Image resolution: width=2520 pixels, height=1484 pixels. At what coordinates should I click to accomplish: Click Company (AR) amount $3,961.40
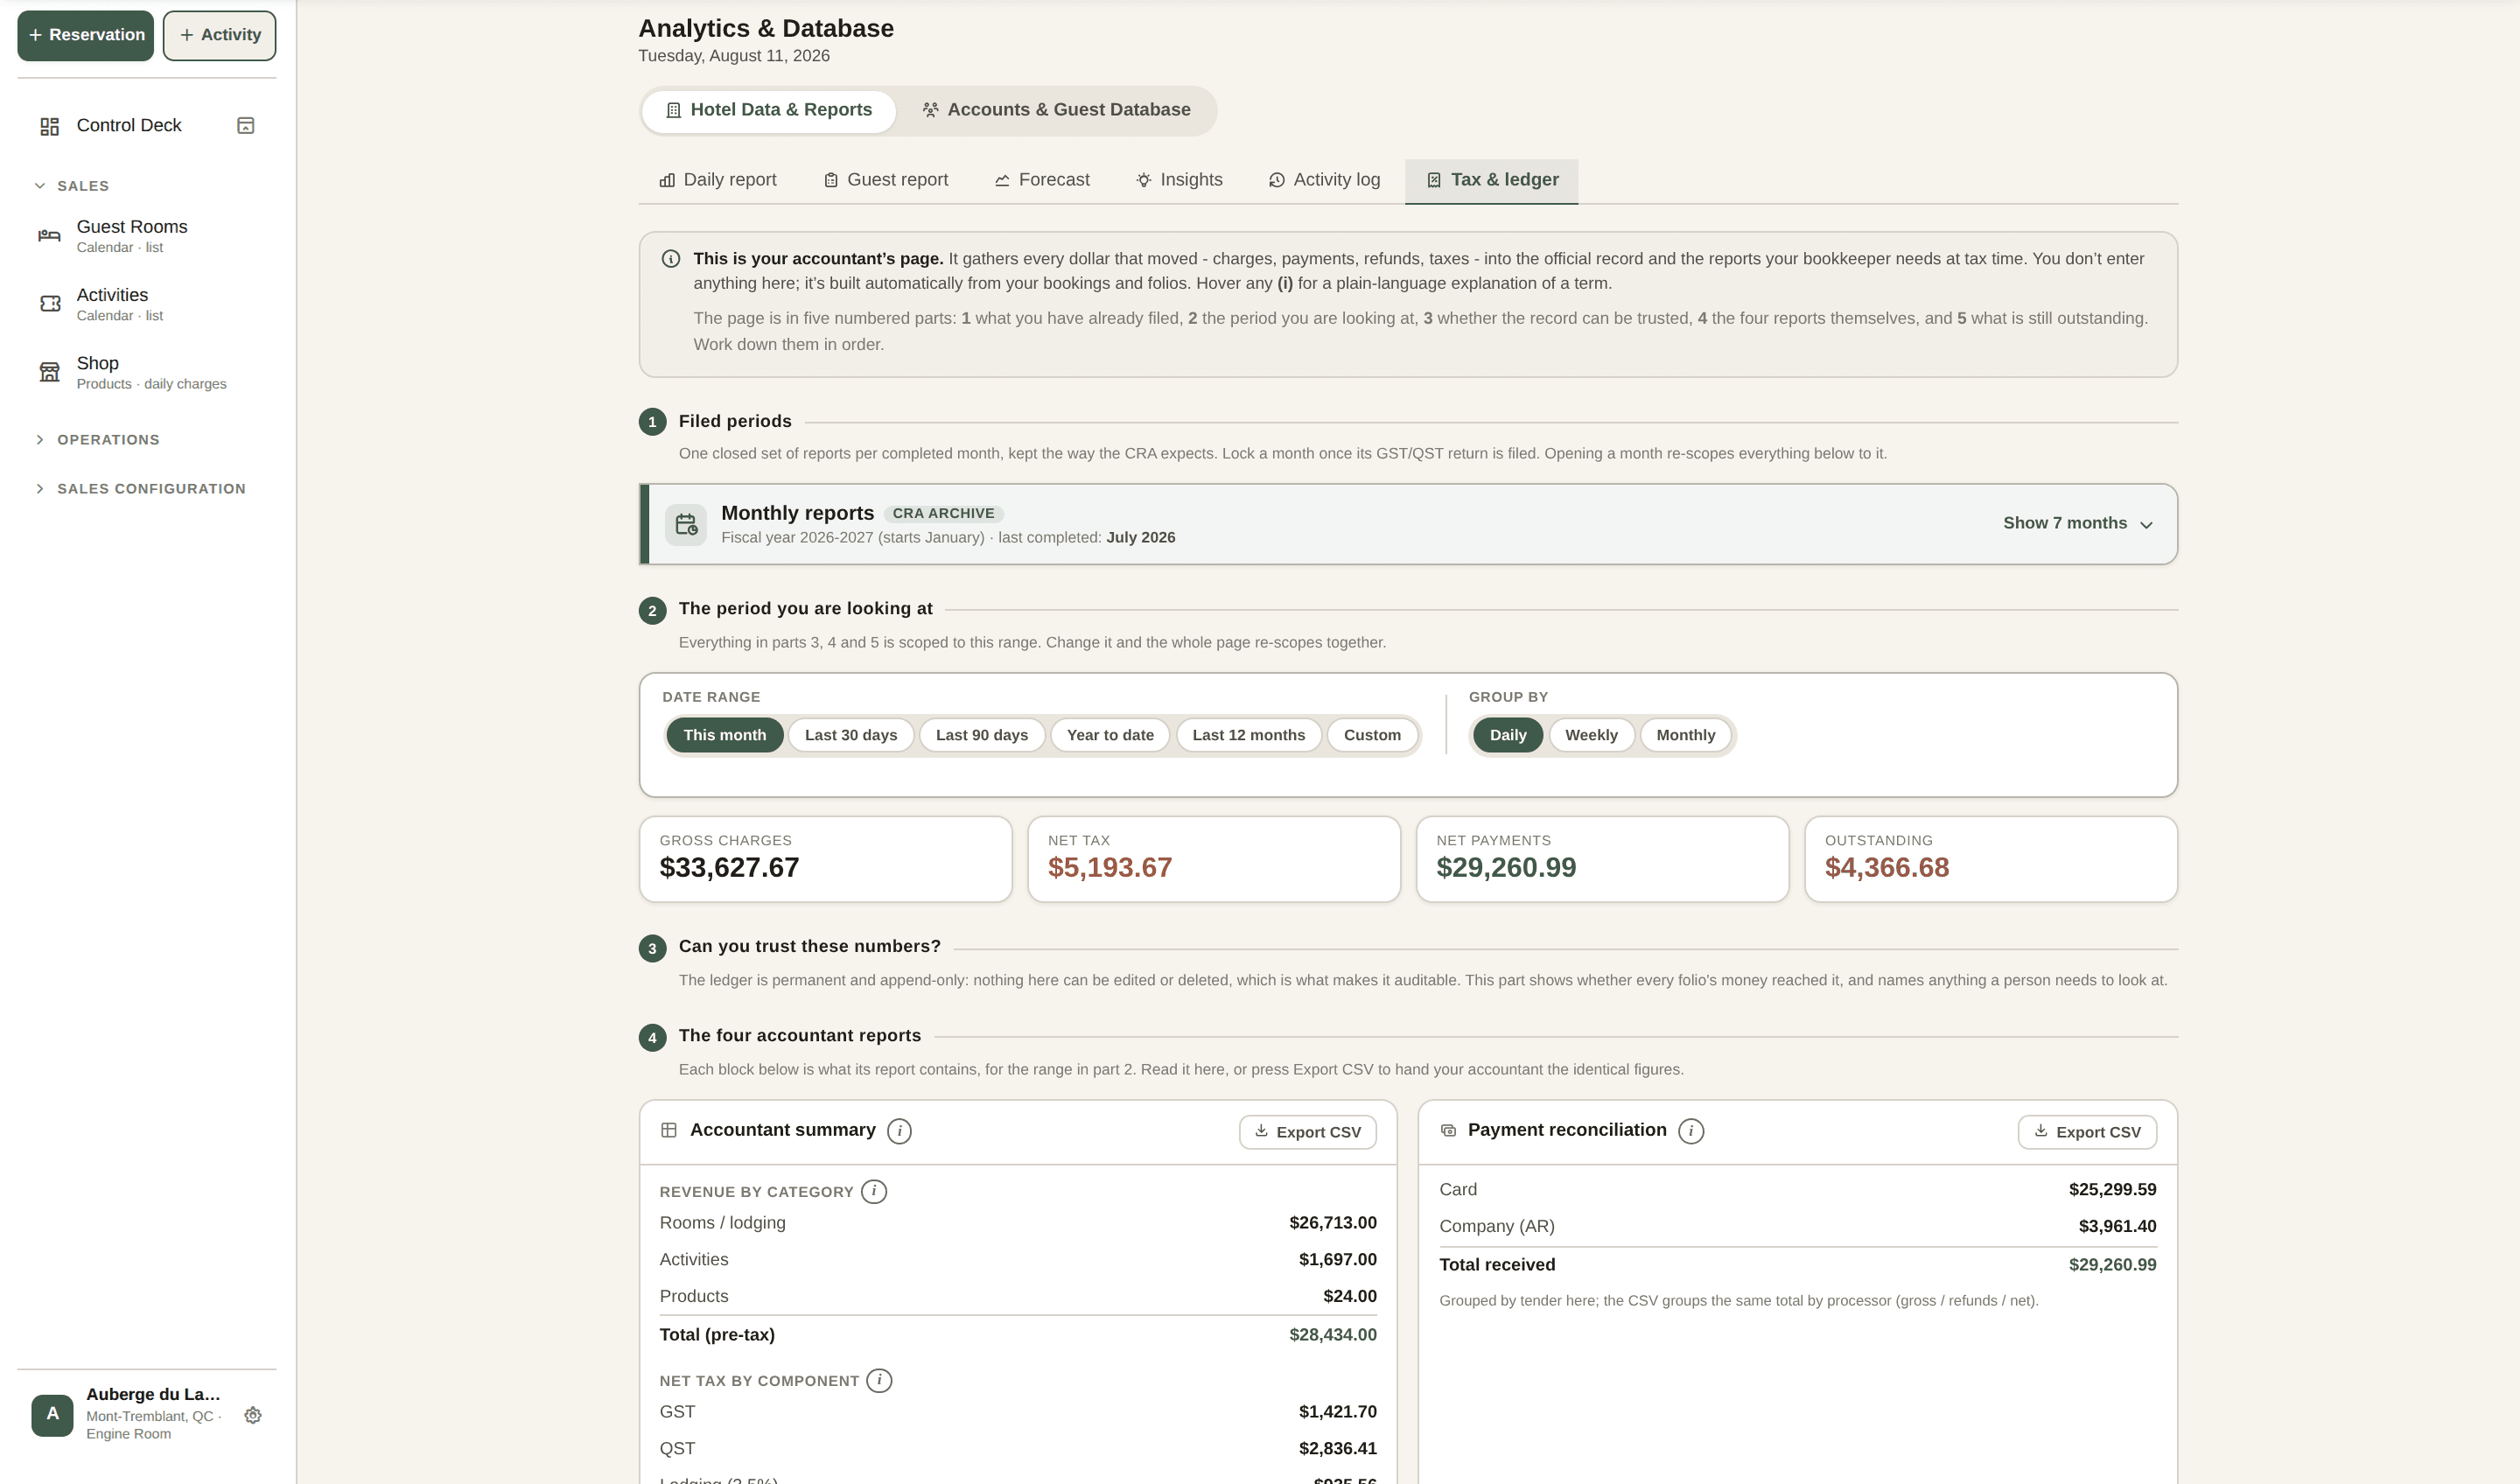click(x=2117, y=1226)
